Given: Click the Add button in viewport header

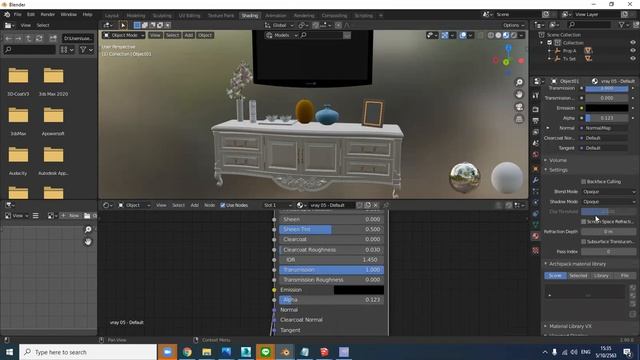Looking at the screenshot, I should (189, 36).
